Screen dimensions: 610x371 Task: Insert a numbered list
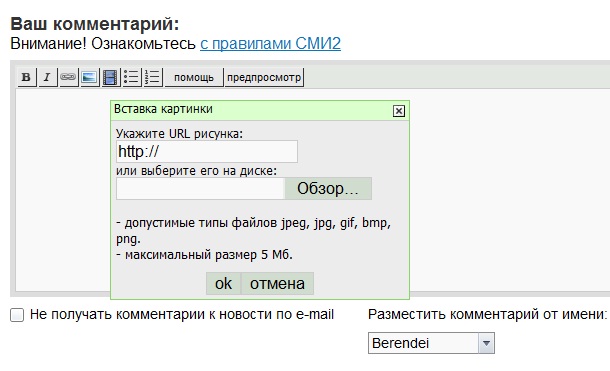pyautogui.click(x=153, y=77)
